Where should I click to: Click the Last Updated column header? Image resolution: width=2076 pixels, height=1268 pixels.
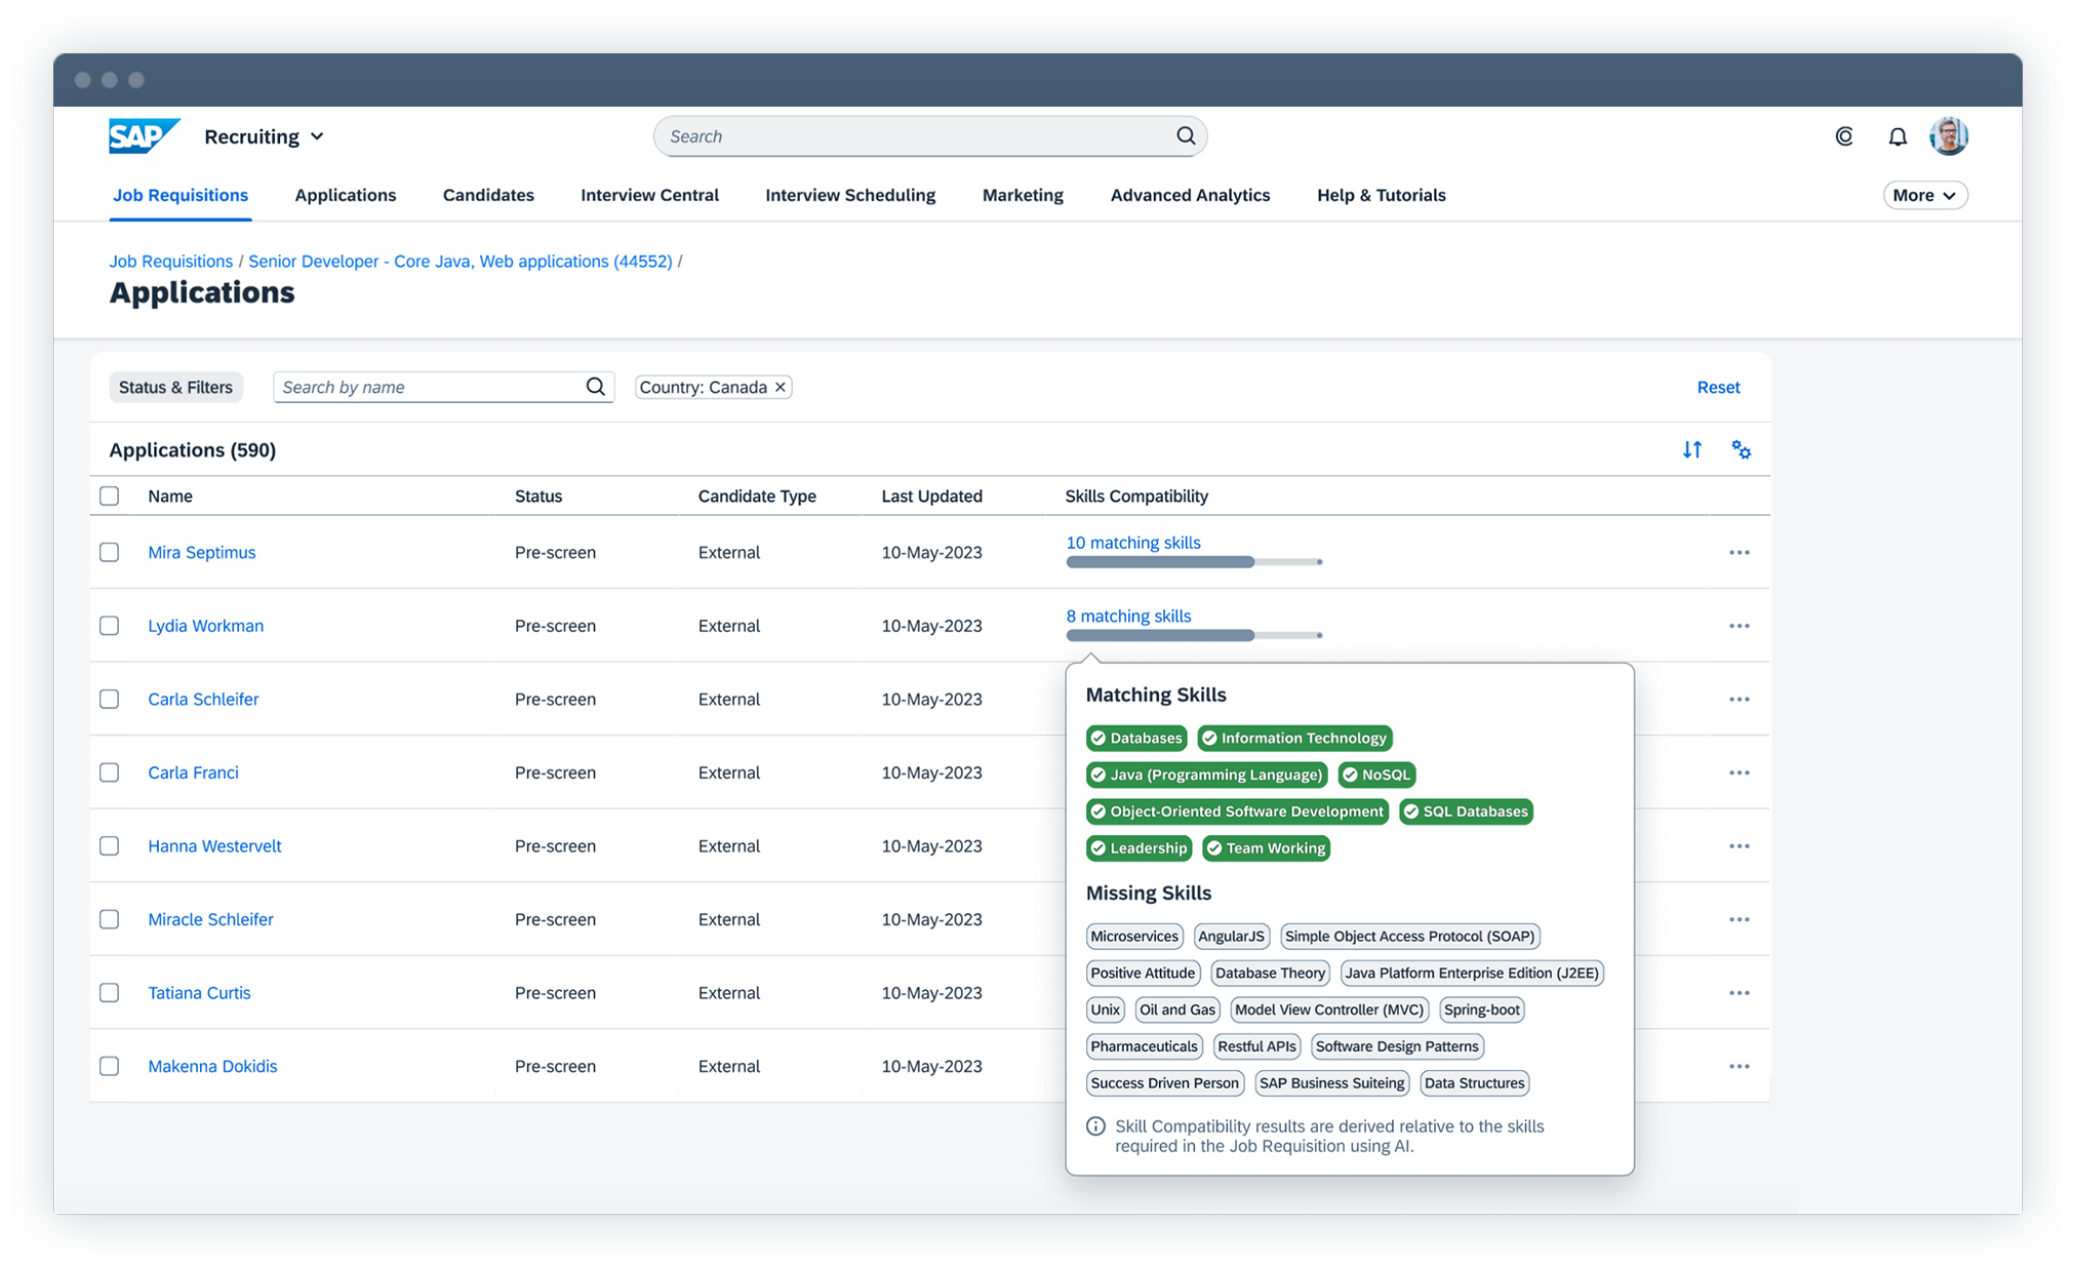tap(932, 496)
